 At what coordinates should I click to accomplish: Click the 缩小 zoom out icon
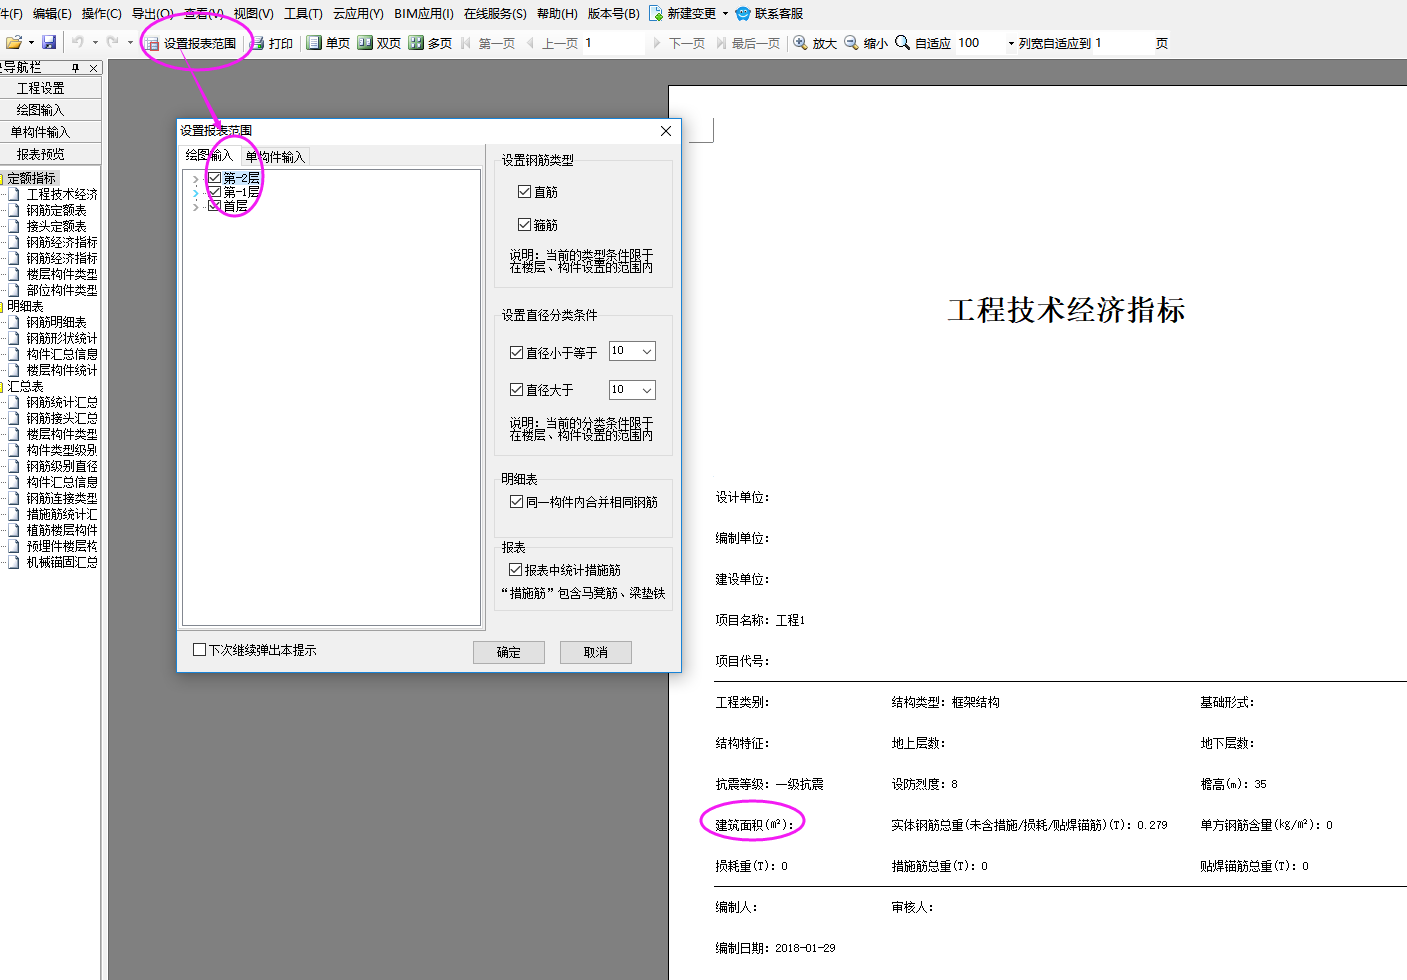coord(851,43)
